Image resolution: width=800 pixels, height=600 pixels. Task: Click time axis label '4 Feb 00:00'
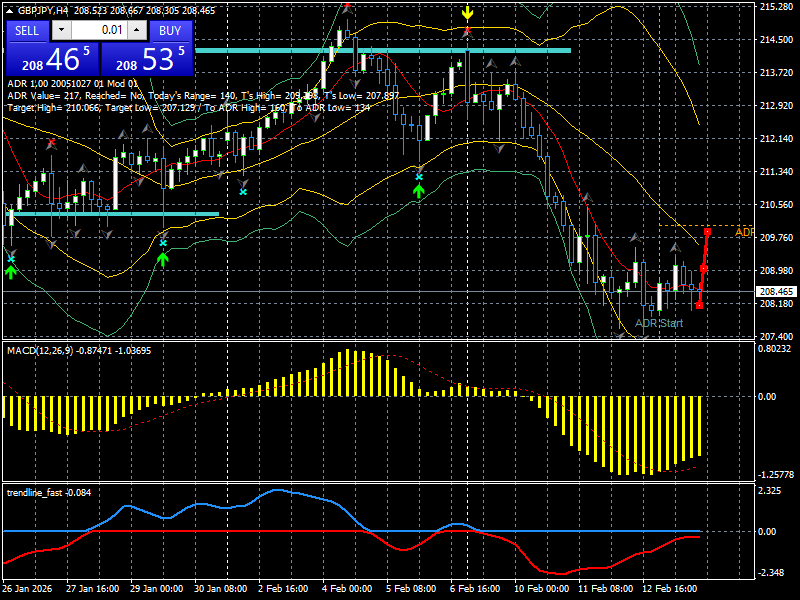coord(347,588)
